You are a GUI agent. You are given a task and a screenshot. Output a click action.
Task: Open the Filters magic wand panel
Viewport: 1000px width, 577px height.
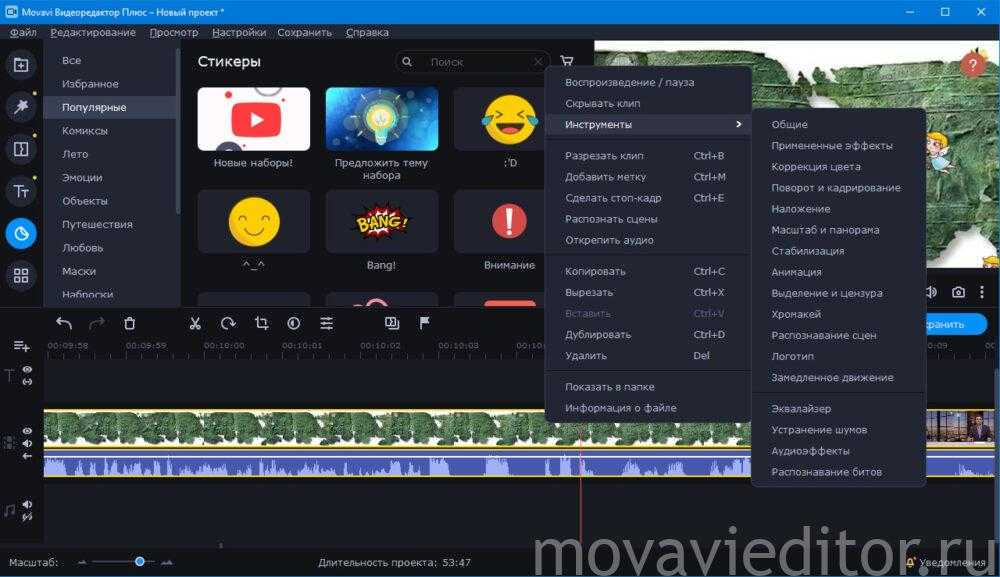pos(20,108)
